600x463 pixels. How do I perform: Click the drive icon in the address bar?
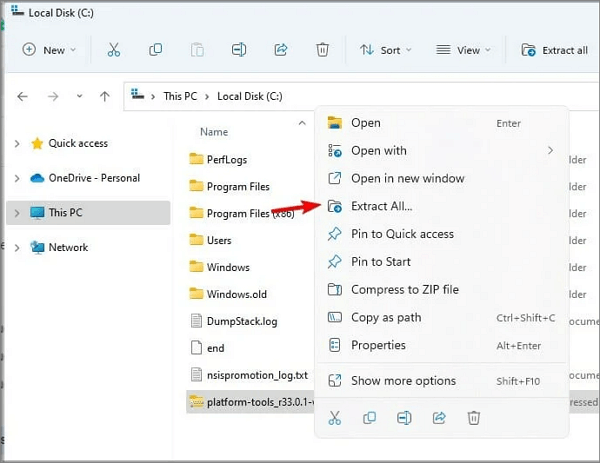click(137, 94)
